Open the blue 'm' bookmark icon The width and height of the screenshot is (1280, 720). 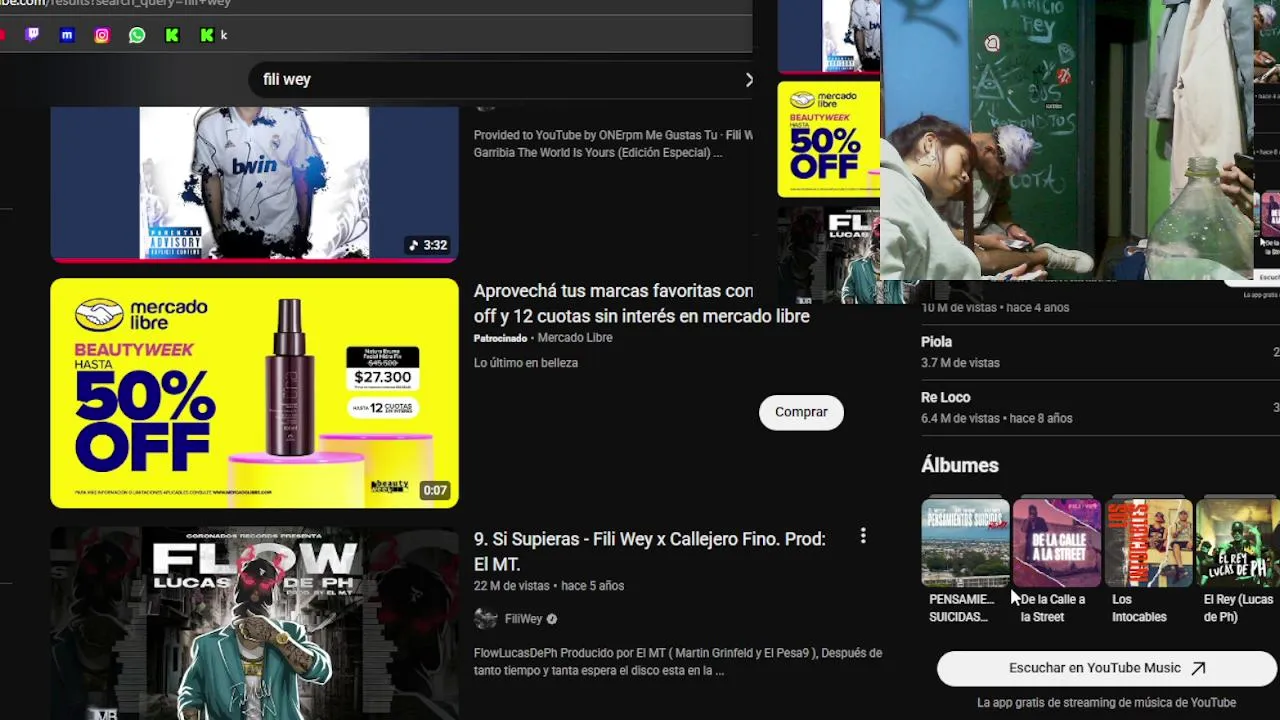tap(67, 35)
